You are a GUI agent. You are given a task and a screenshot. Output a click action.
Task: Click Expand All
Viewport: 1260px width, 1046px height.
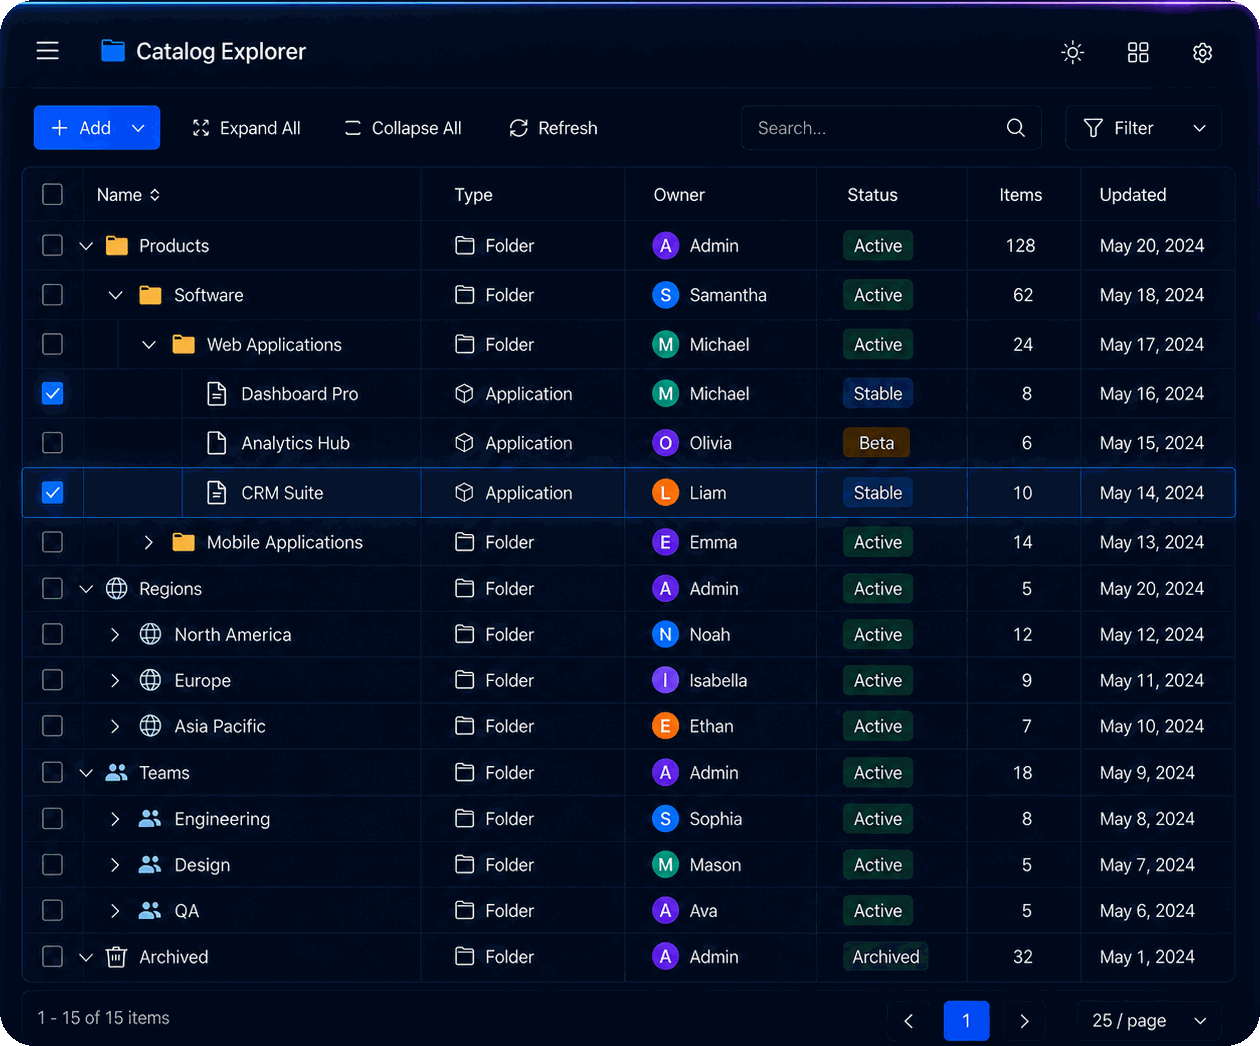coord(246,128)
